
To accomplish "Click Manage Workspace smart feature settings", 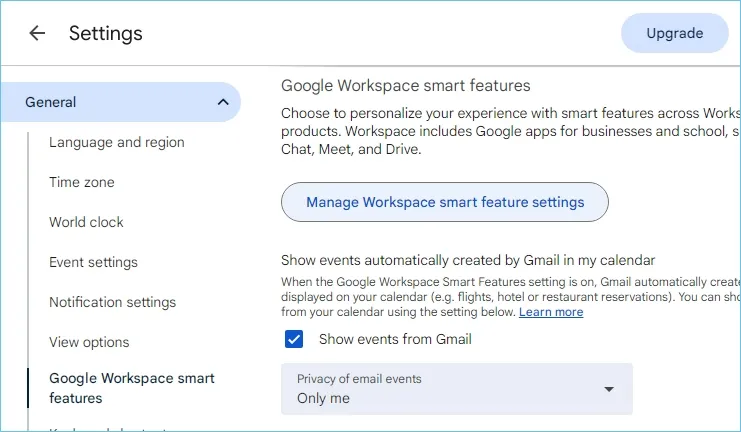I will tap(445, 202).
